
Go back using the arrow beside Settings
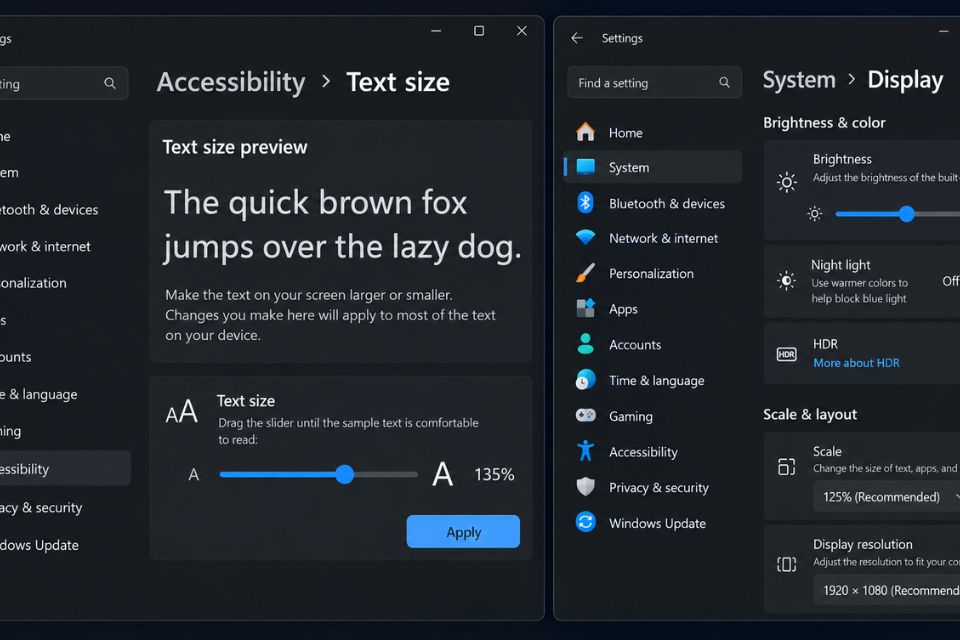(x=577, y=38)
